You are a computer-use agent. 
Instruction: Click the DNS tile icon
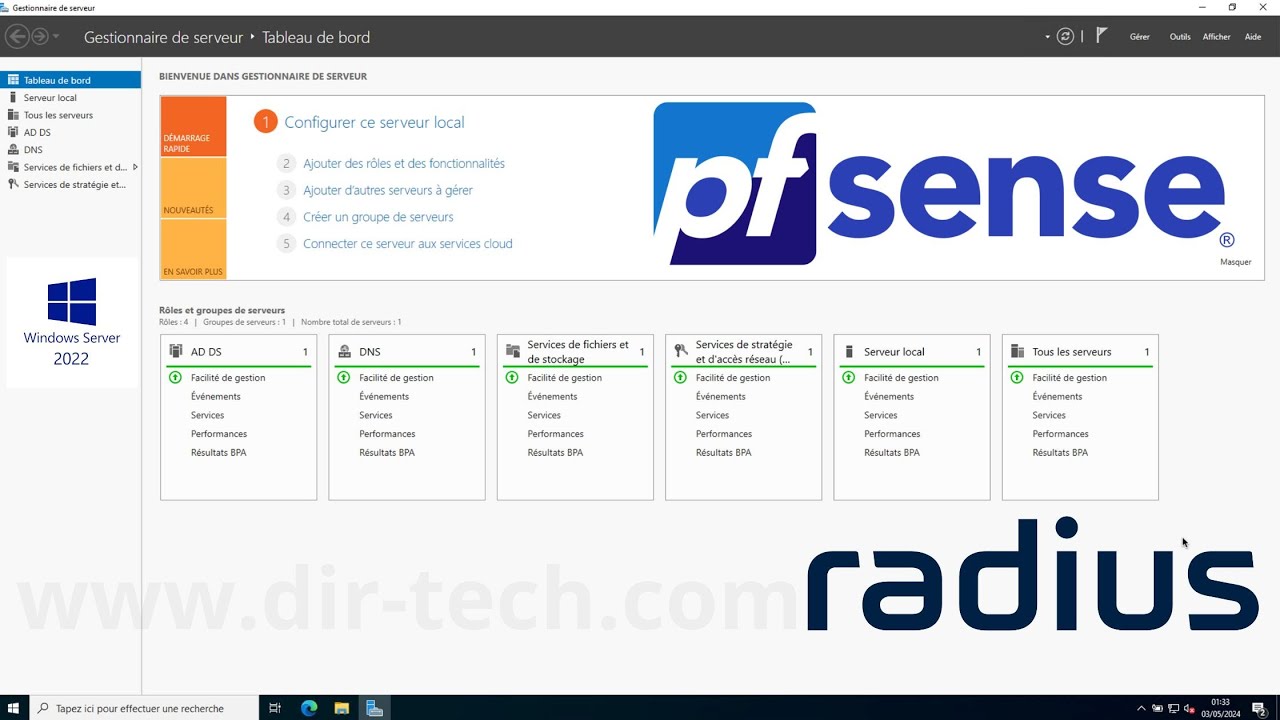pyautogui.click(x=344, y=351)
